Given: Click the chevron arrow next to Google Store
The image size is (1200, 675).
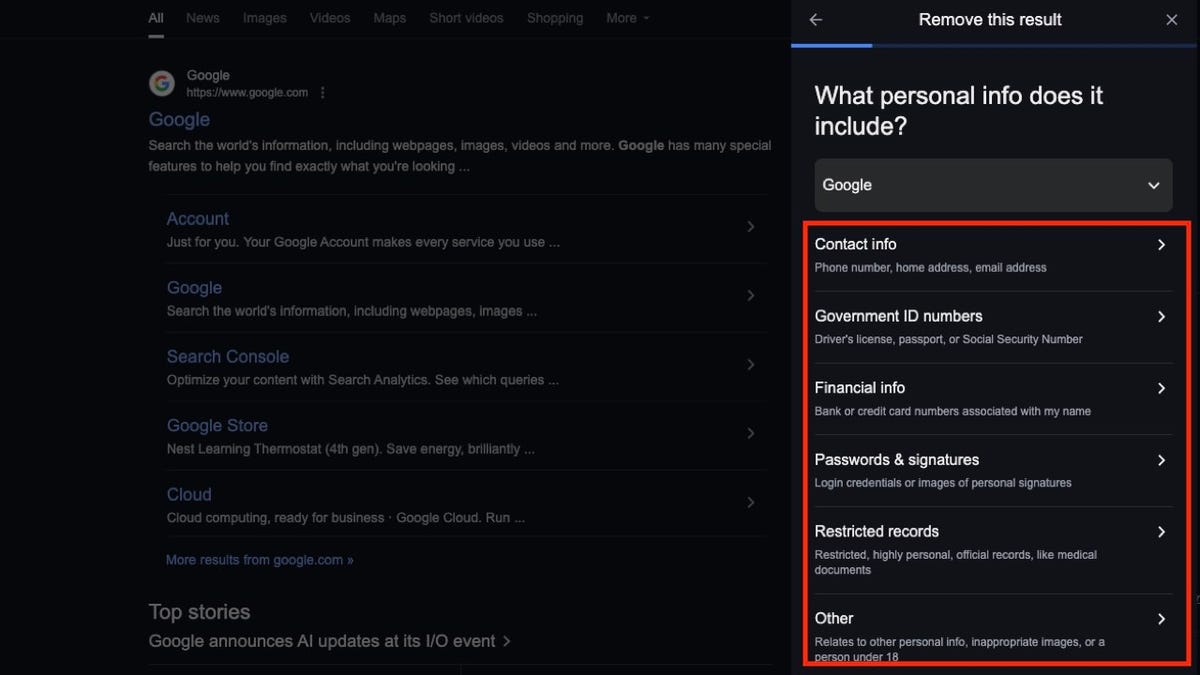Looking at the screenshot, I should [x=750, y=434].
